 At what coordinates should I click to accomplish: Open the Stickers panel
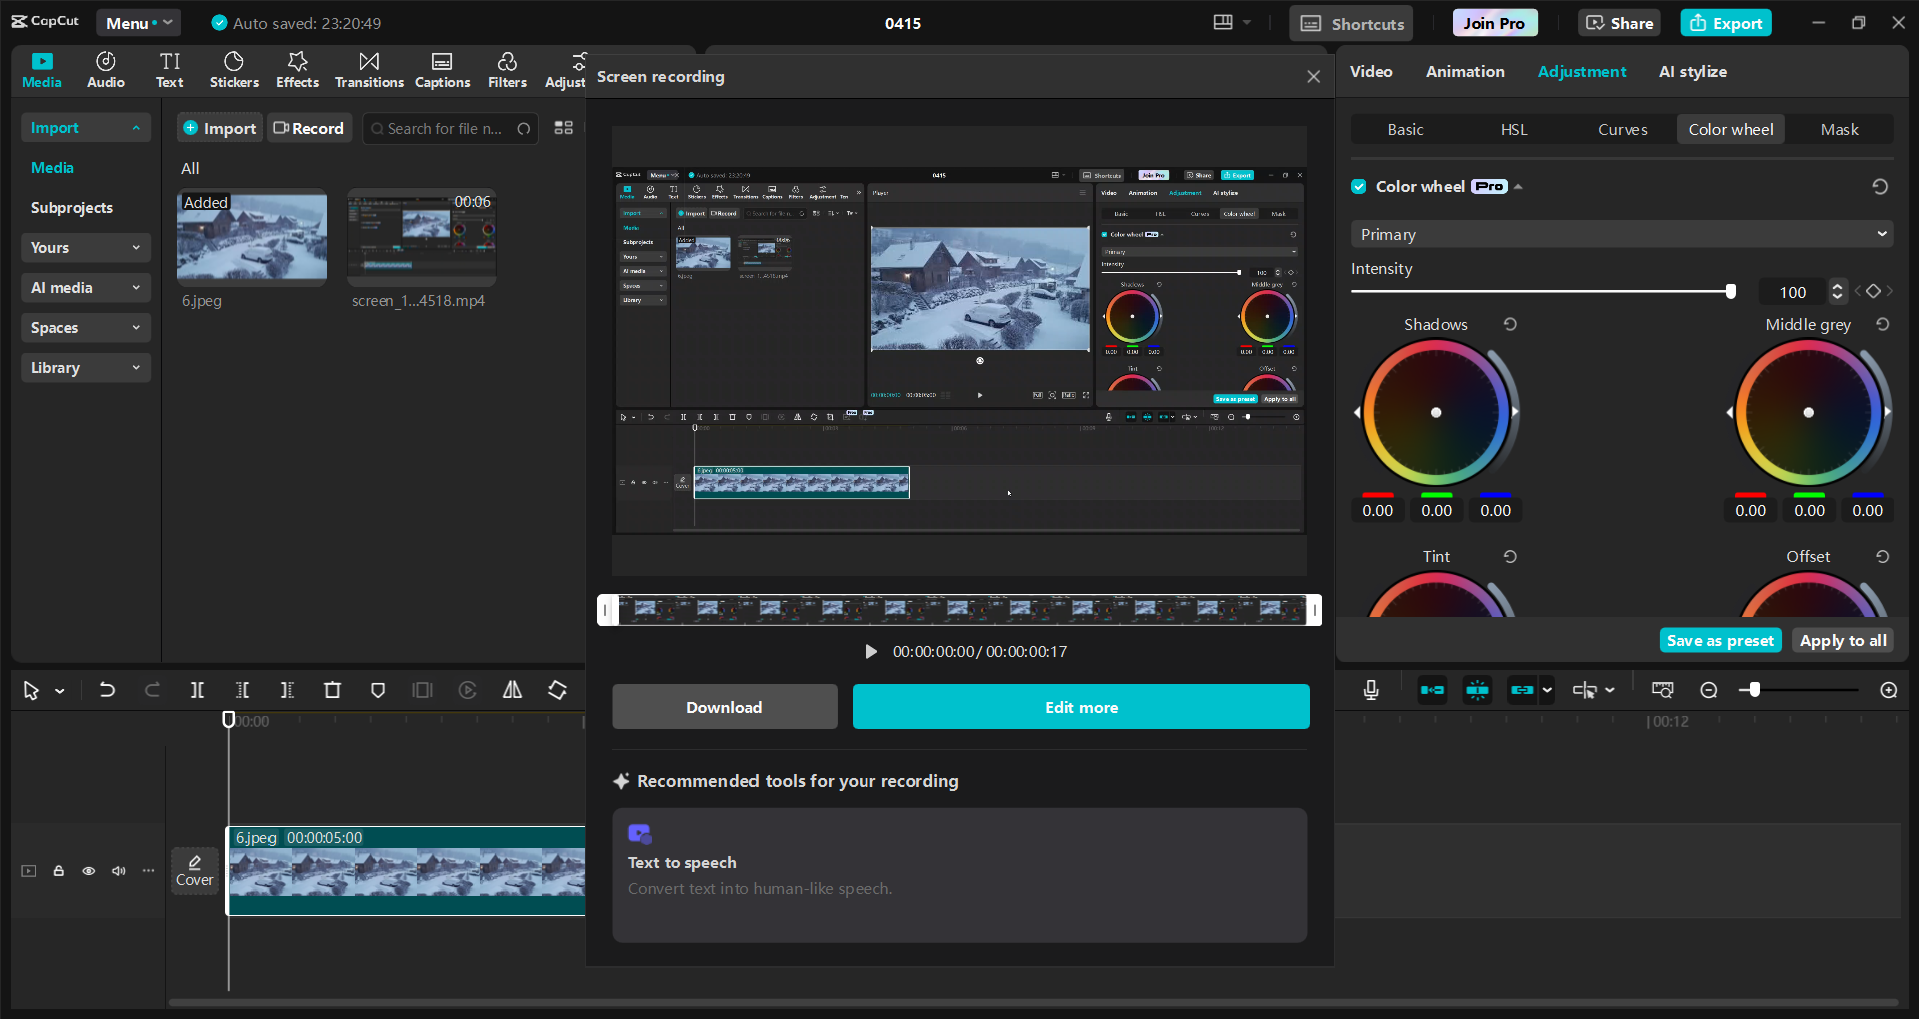234,70
